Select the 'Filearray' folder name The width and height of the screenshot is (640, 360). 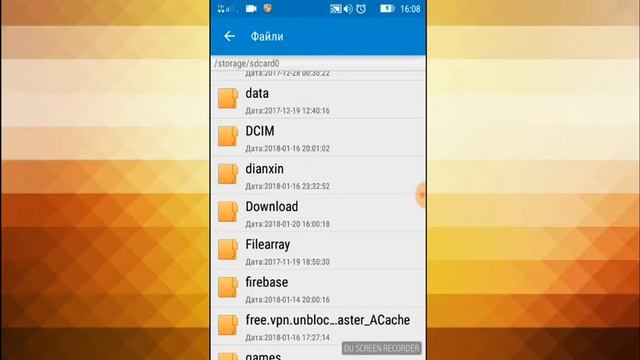click(268, 244)
